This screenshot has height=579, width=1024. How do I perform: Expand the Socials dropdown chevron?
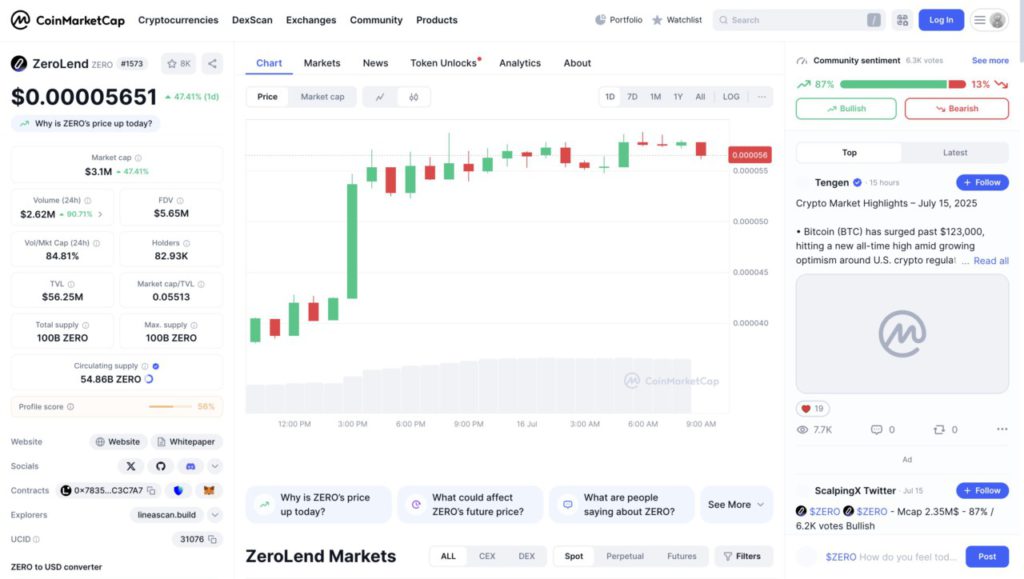[215, 466]
